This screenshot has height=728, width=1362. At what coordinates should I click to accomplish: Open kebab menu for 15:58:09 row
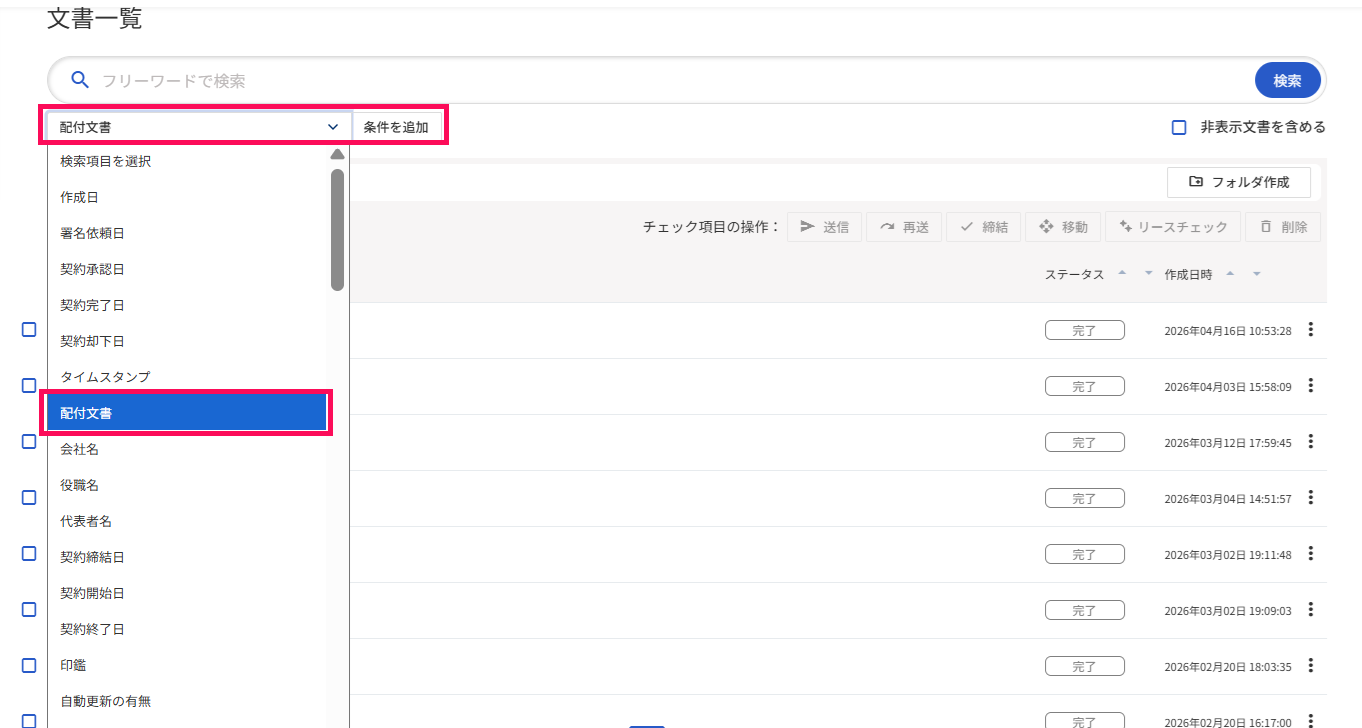pyautogui.click(x=1311, y=386)
